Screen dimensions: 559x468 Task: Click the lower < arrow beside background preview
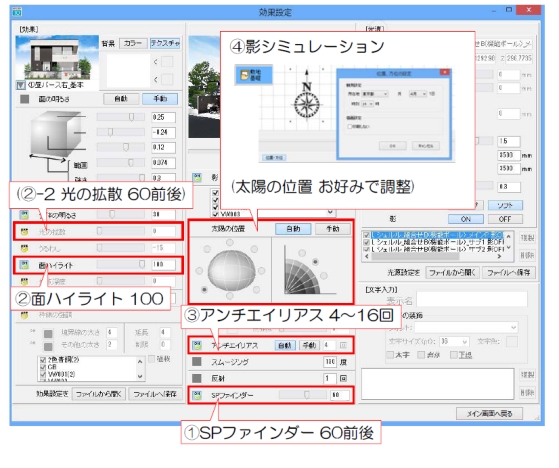pyautogui.click(x=156, y=79)
